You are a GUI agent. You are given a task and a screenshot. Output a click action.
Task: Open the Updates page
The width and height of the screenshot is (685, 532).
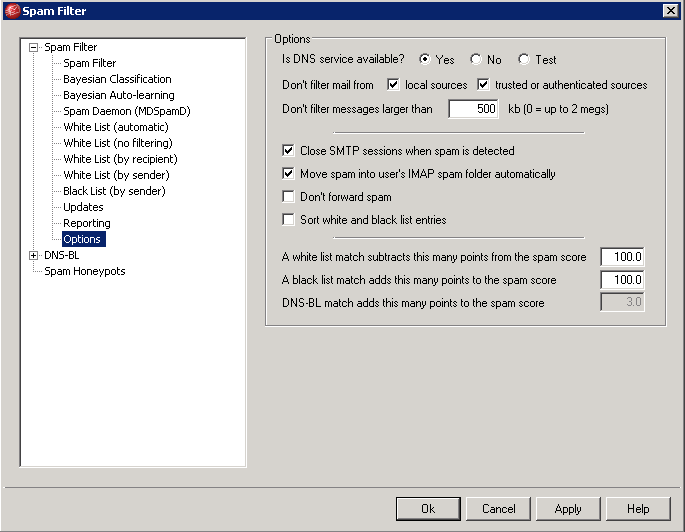pyautogui.click(x=83, y=207)
